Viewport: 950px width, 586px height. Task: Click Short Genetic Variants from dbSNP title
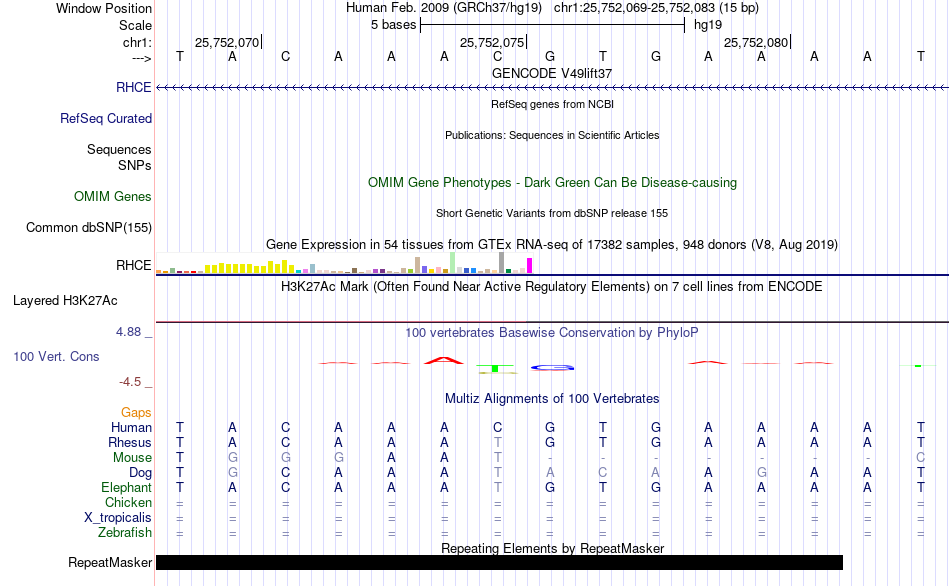tap(552, 213)
